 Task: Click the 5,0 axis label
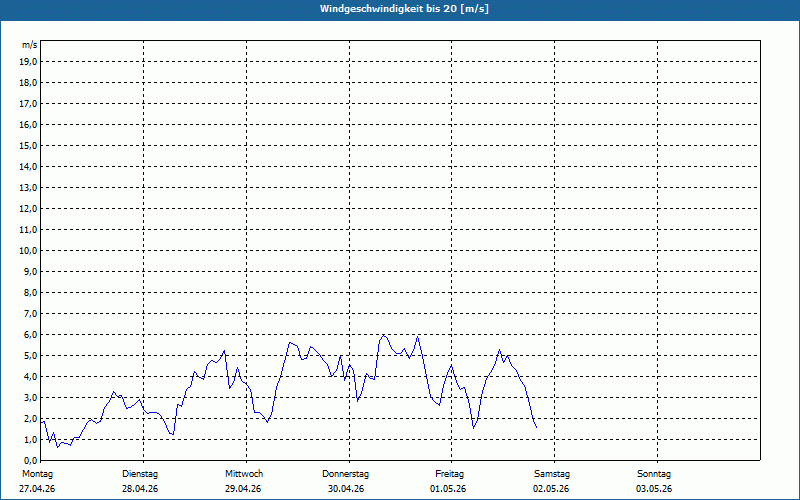[30, 356]
